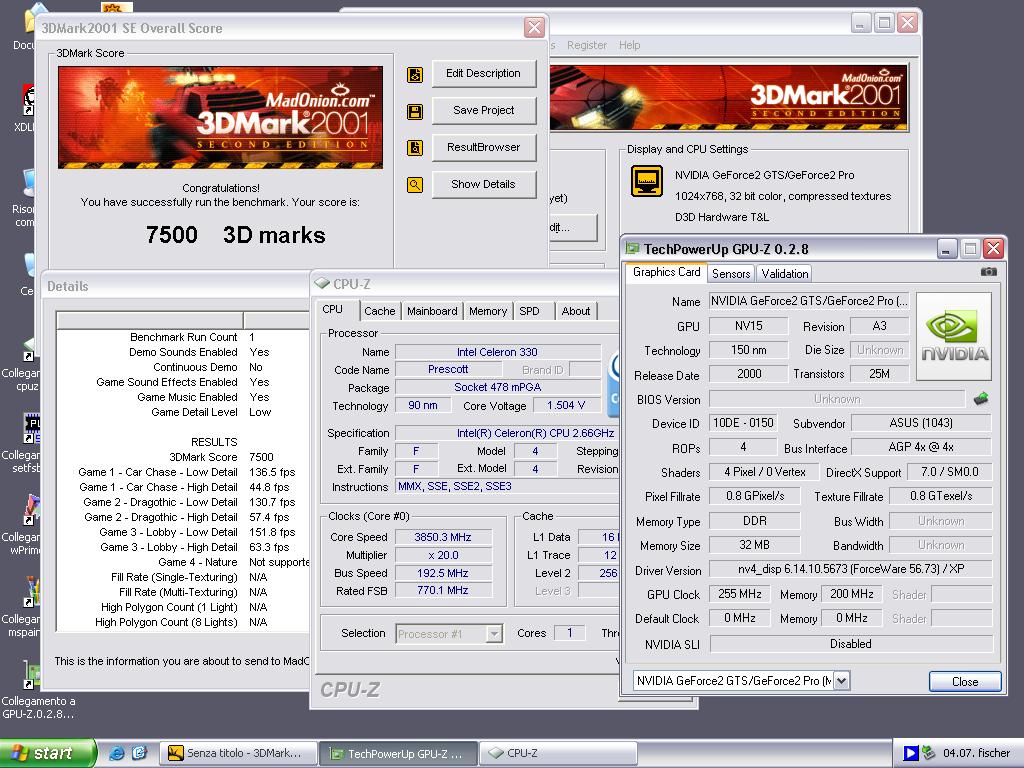The width and height of the screenshot is (1024, 768).
Task: Click the Memory Size 32 MB value
Action: click(754, 545)
